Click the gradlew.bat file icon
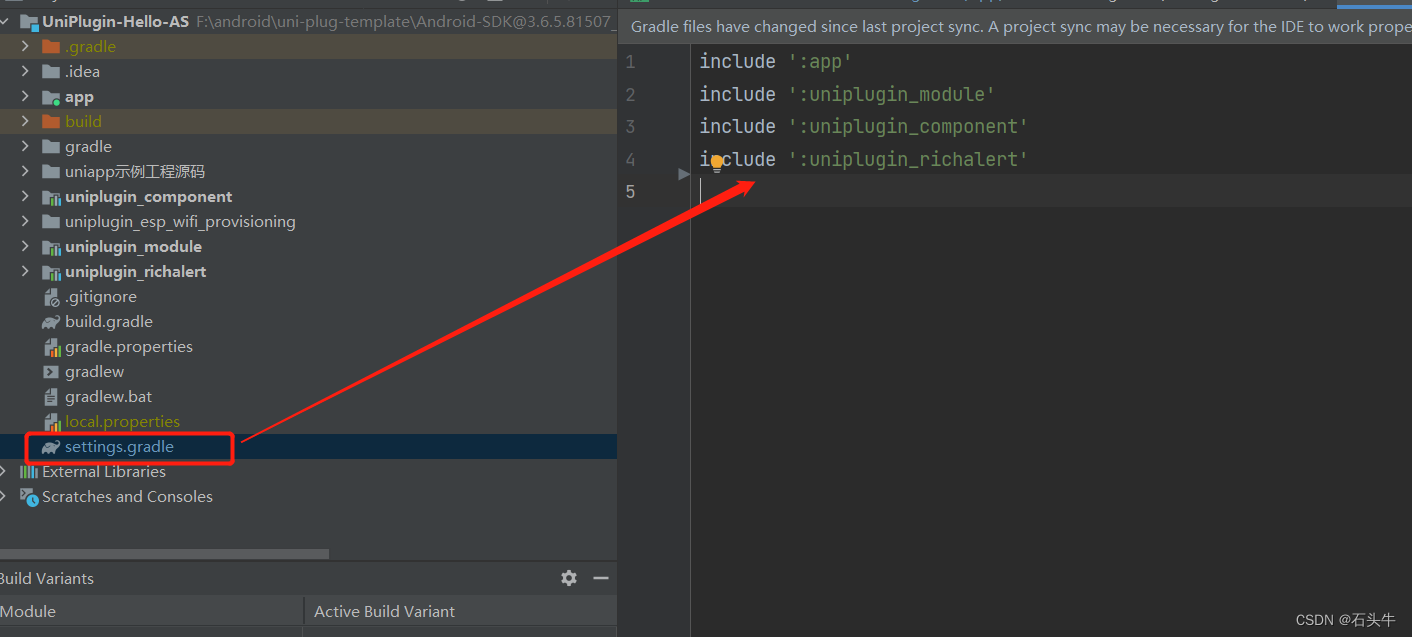The width and height of the screenshot is (1412, 637). click(51, 397)
